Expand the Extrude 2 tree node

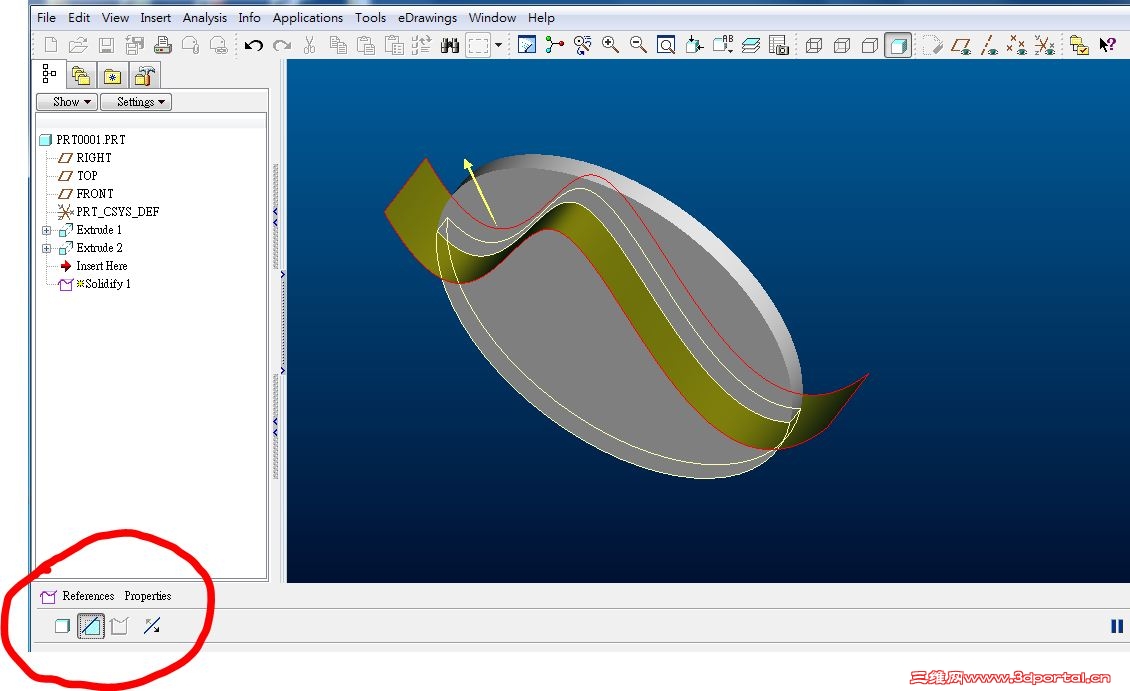46,249
